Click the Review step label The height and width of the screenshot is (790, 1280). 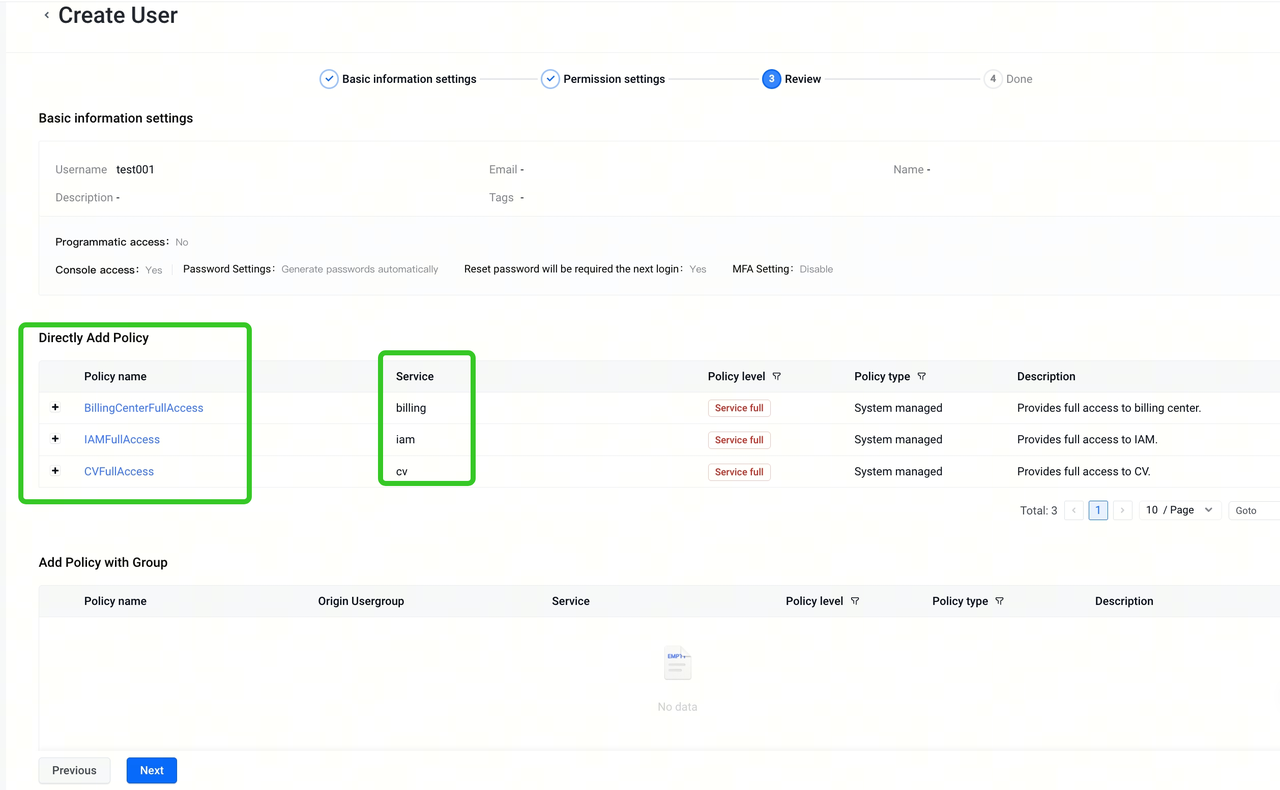(803, 79)
